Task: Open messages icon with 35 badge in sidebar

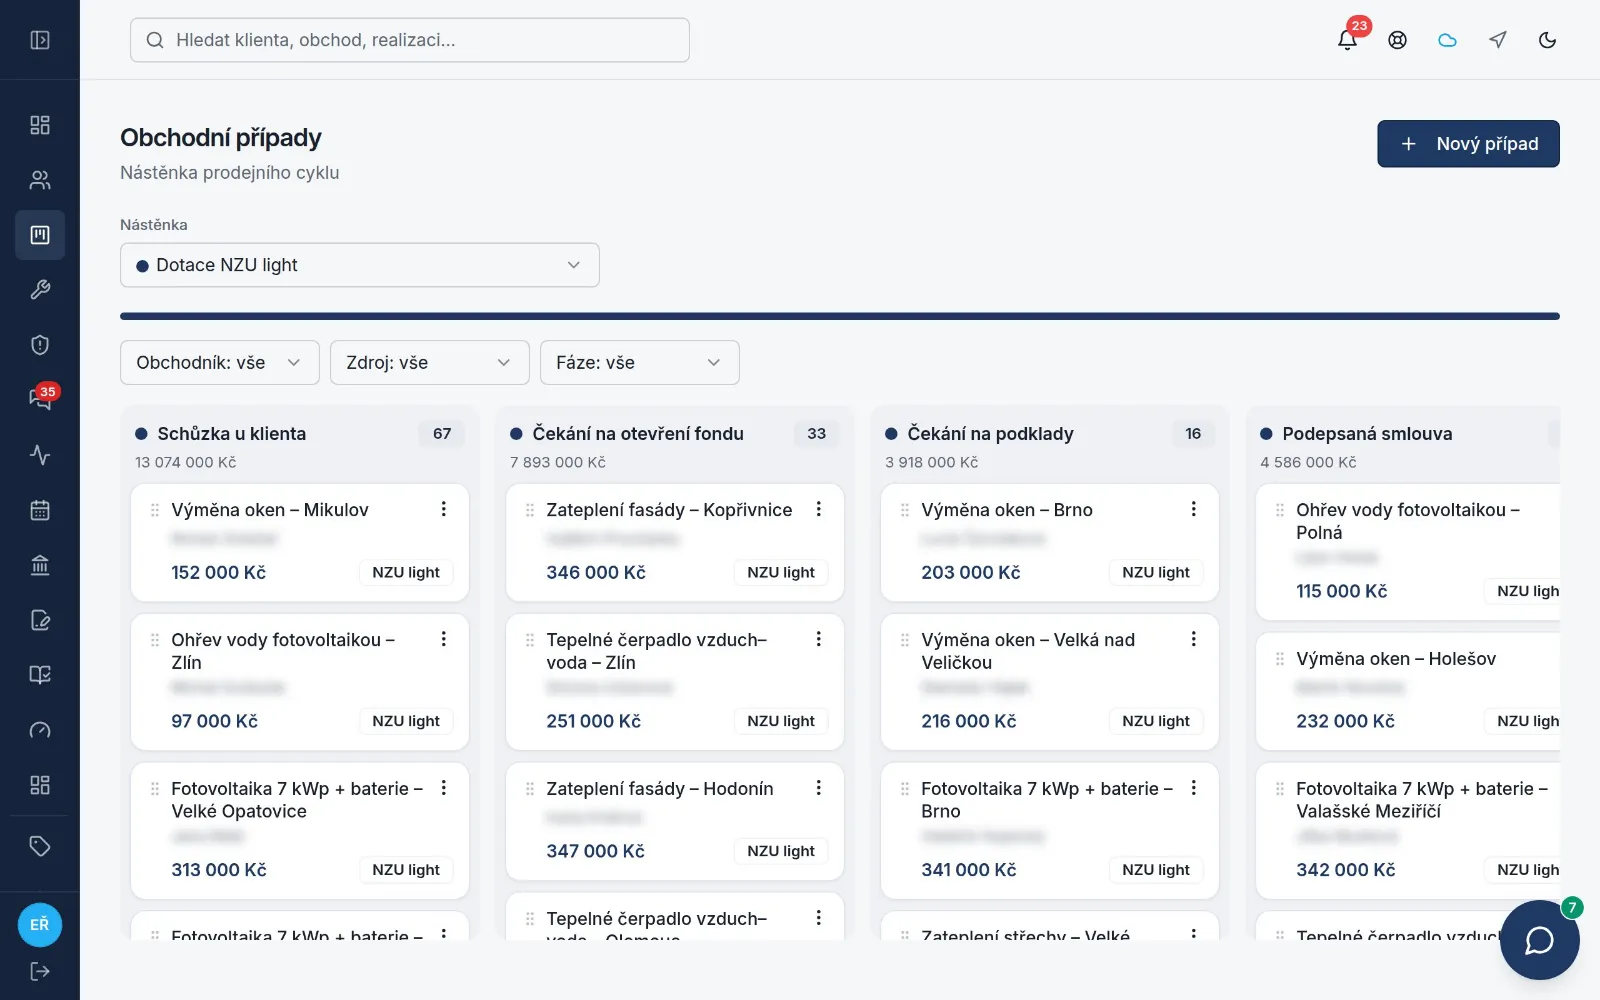Action: (40, 399)
